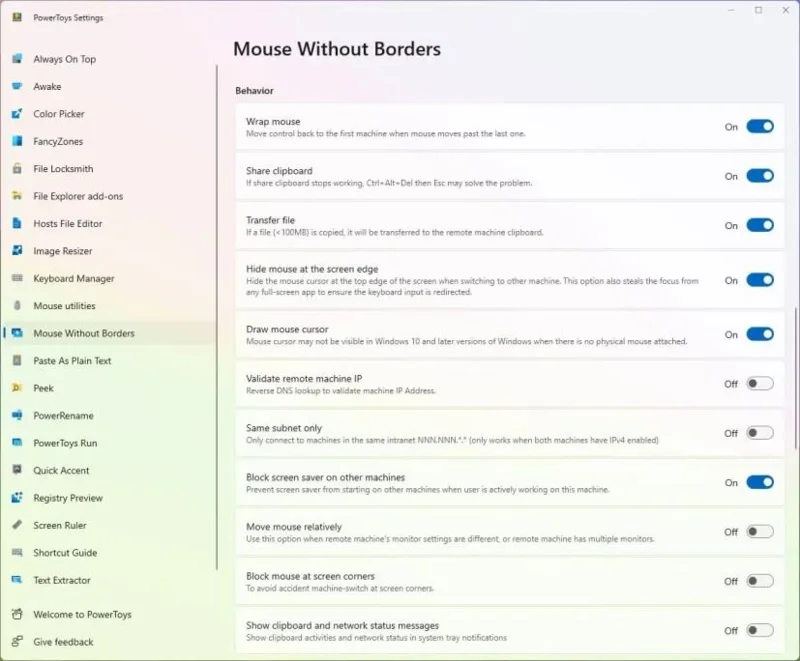The image size is (800, 661).
Task: Switch off Hide mouse at the screen edge
Action: click(760, 280)
